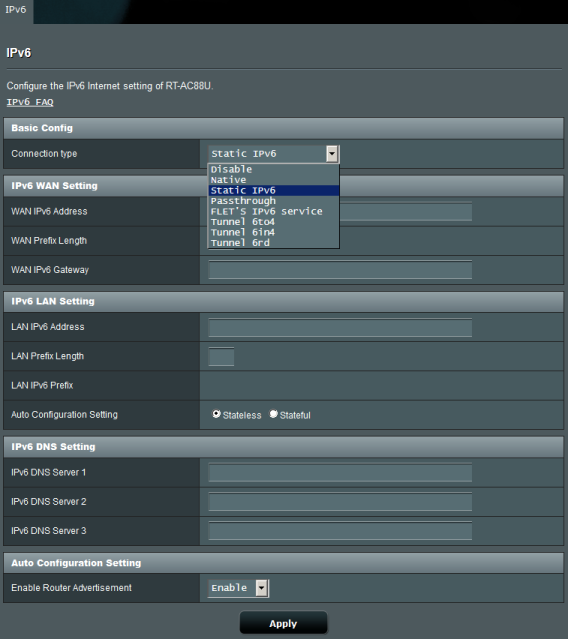Select Tunnel 6rd option
568x639 pixels.
click(273, 242)
